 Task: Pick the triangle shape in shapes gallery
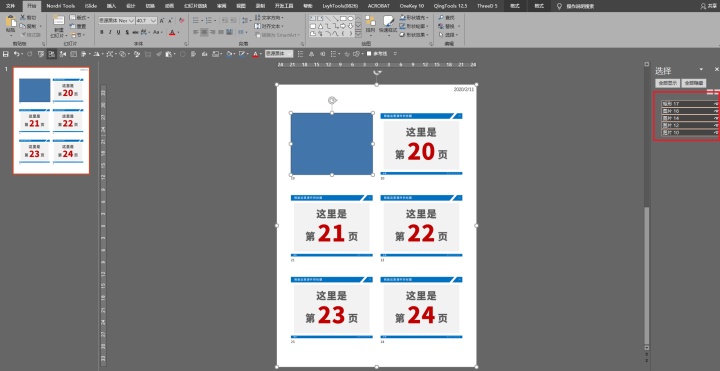tap(321, 26)
